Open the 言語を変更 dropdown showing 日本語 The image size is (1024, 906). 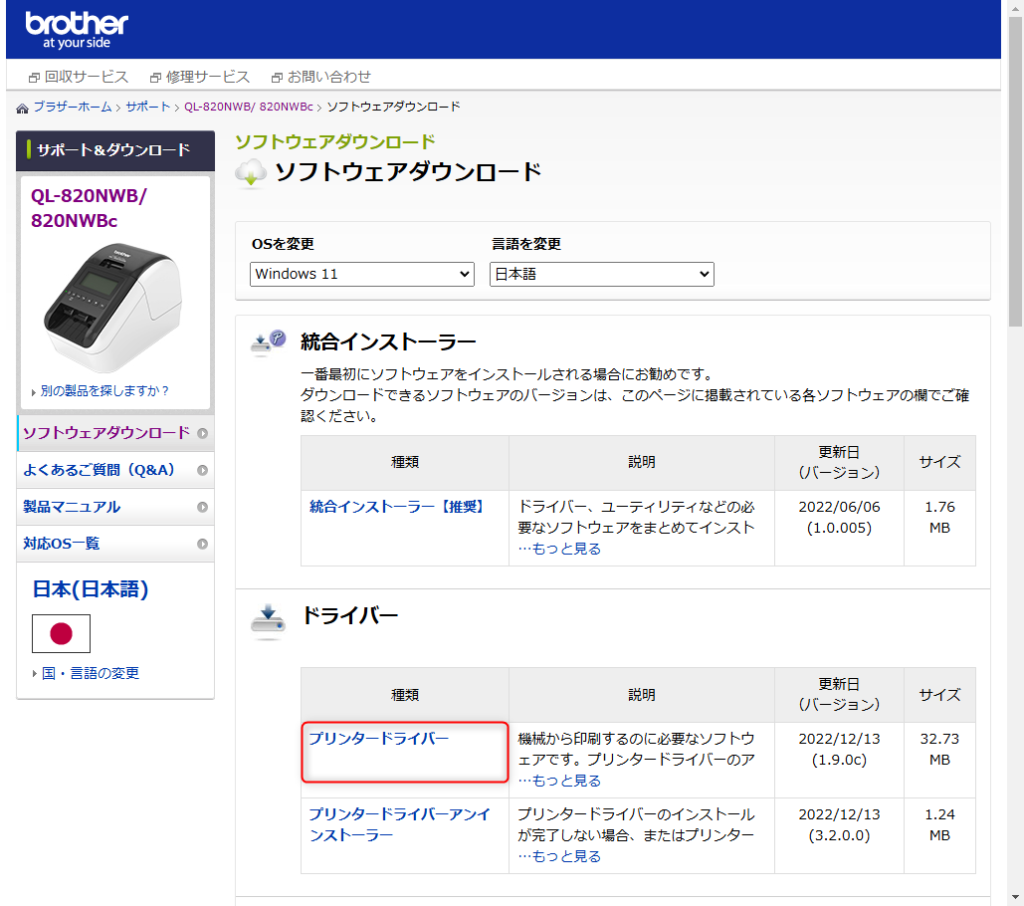pos(601,274)
